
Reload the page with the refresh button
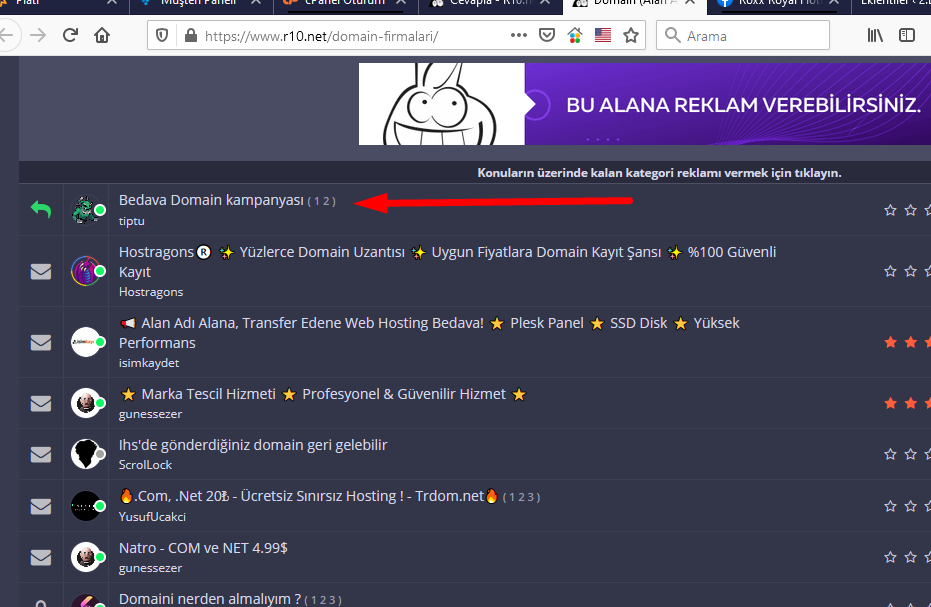70,36
